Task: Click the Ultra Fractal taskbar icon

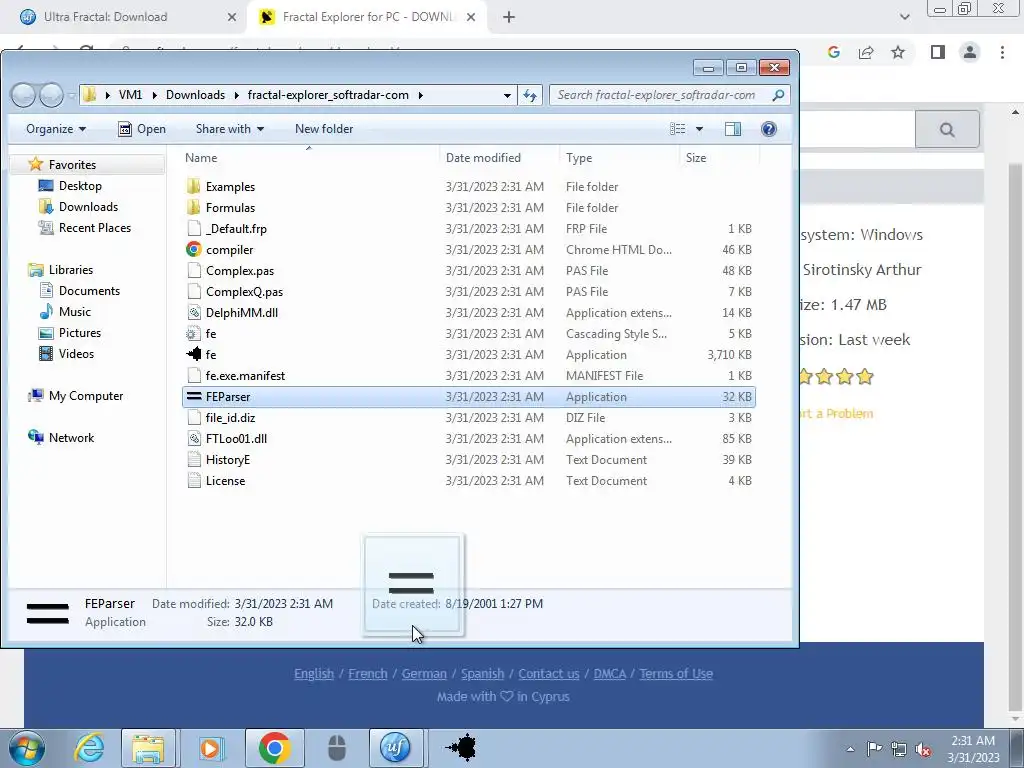Action: (x=396, y=748)
